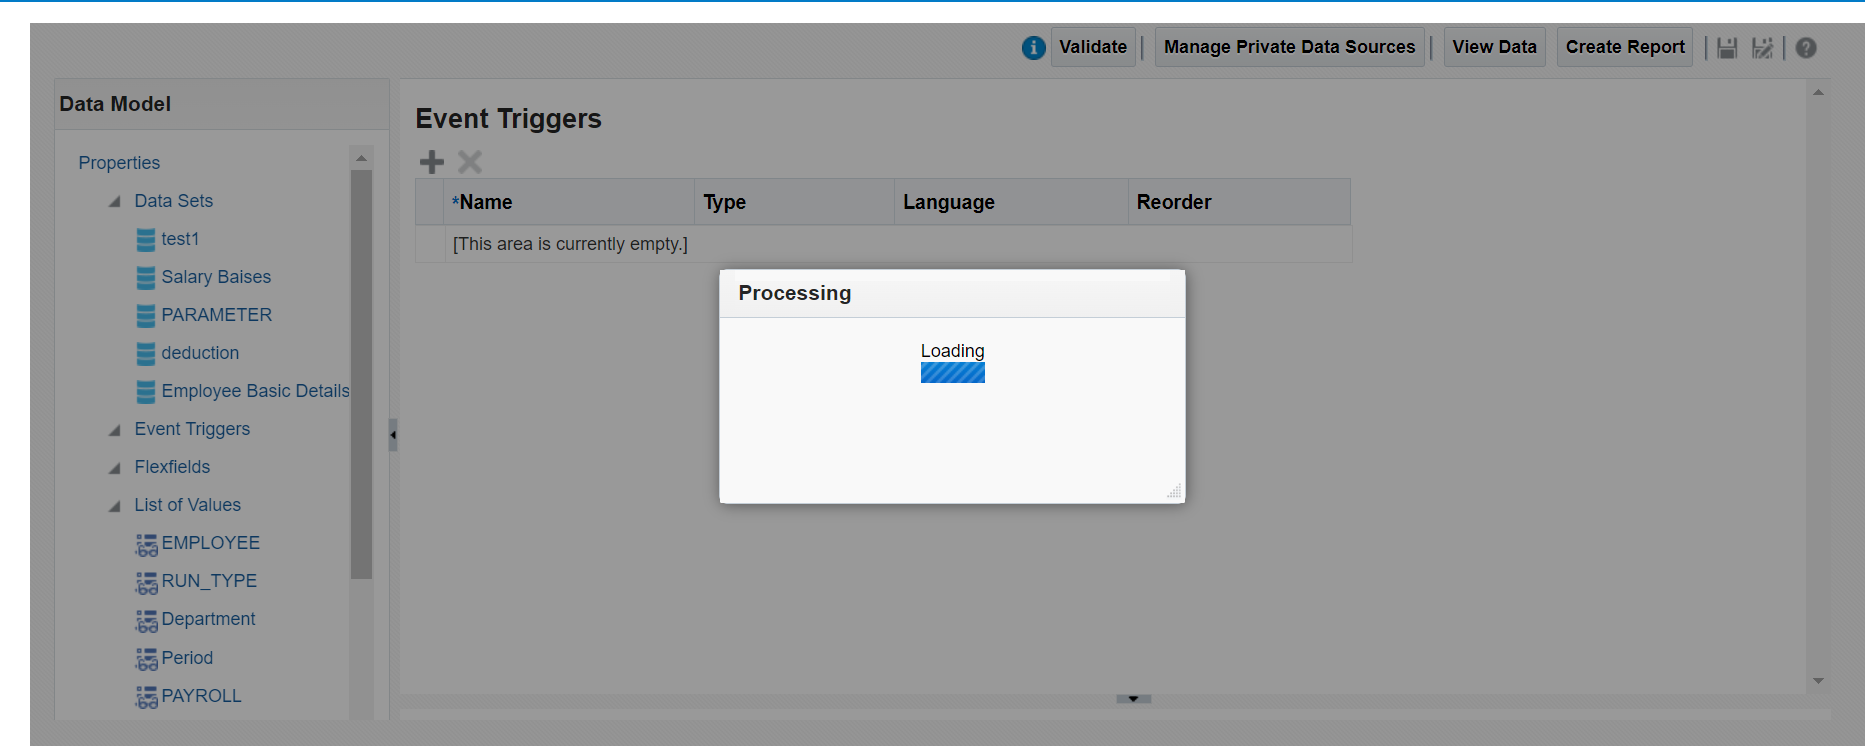Open the EMPLOYEE list of values

click(x=211, y=543)
